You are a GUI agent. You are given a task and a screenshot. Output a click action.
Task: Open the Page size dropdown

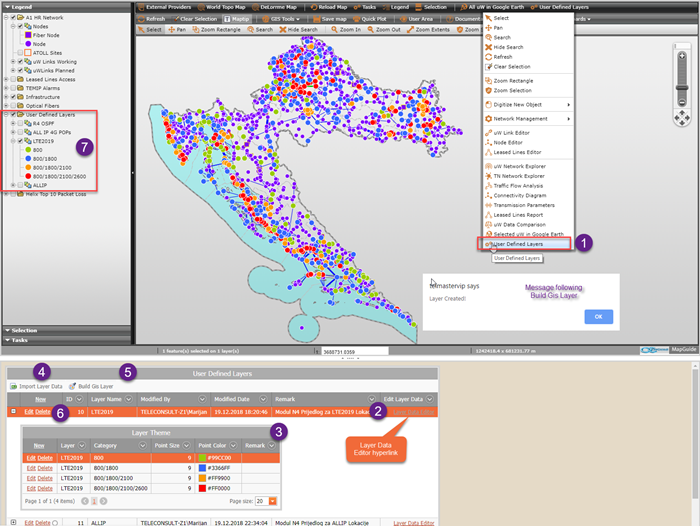coord(272,501)
